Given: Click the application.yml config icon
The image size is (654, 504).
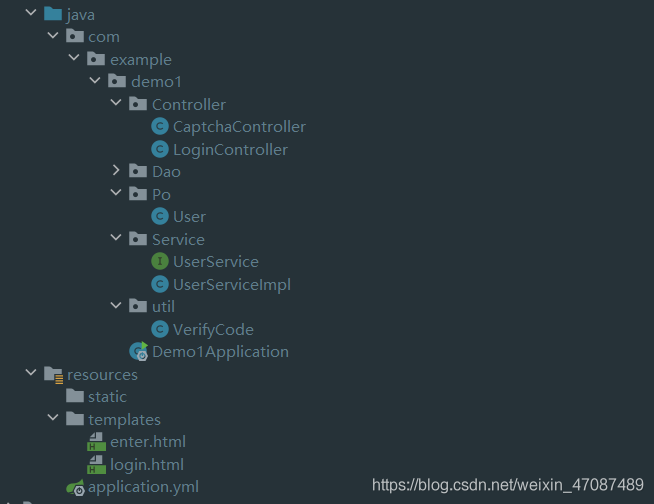Looking at the screenshot, I should click(x=75, y=488).
